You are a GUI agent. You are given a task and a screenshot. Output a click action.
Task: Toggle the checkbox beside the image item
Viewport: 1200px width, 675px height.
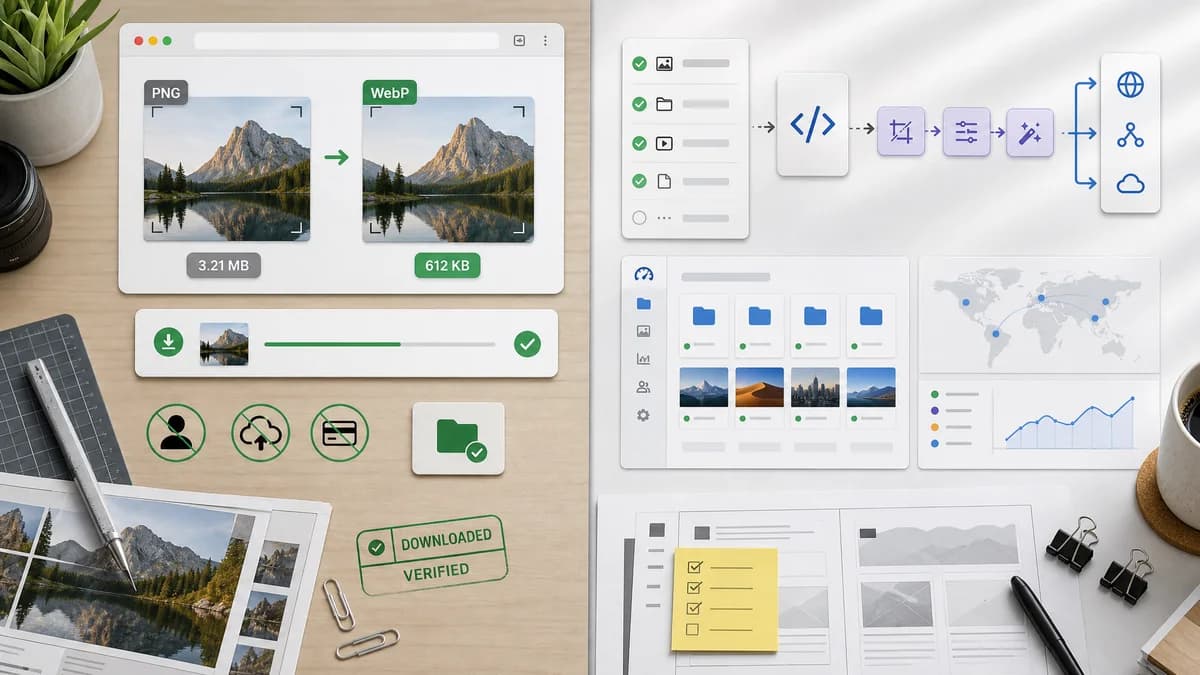[639, 64]
